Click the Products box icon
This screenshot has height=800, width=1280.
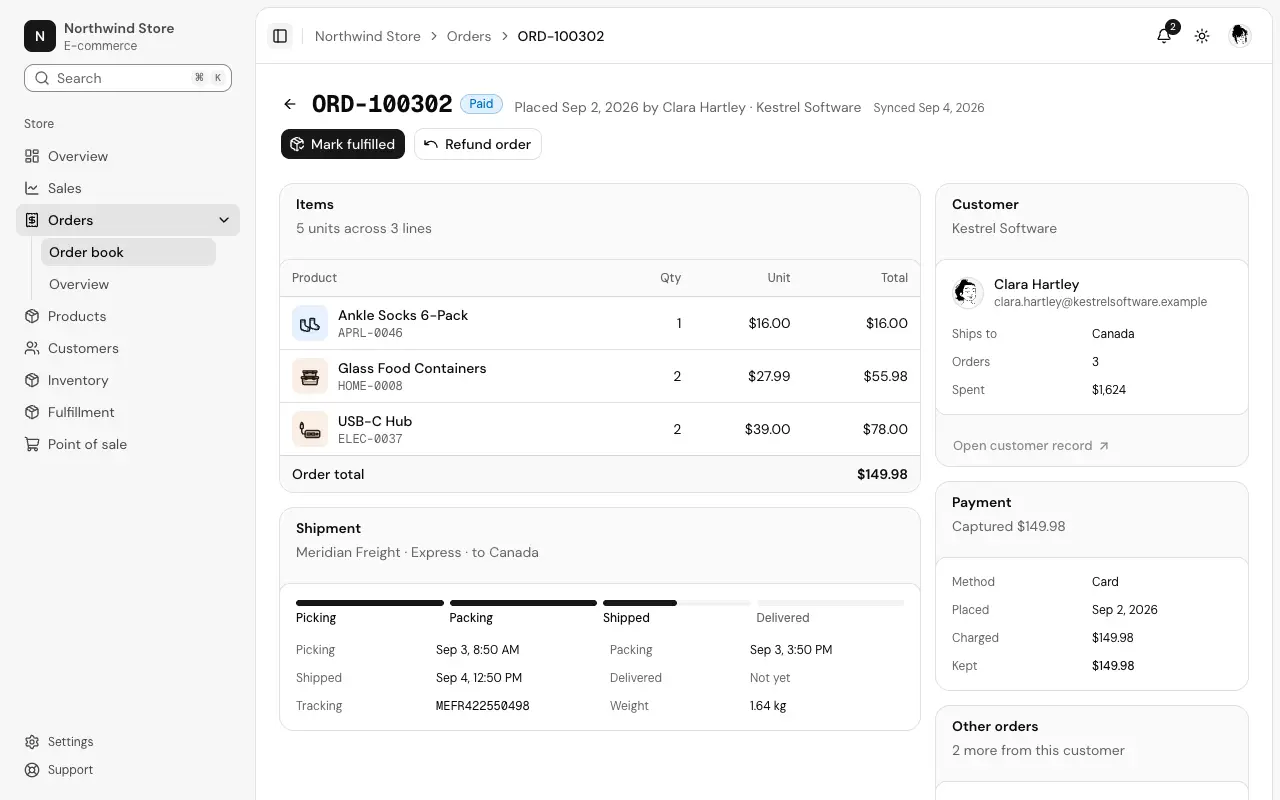(x=32, y=316)
